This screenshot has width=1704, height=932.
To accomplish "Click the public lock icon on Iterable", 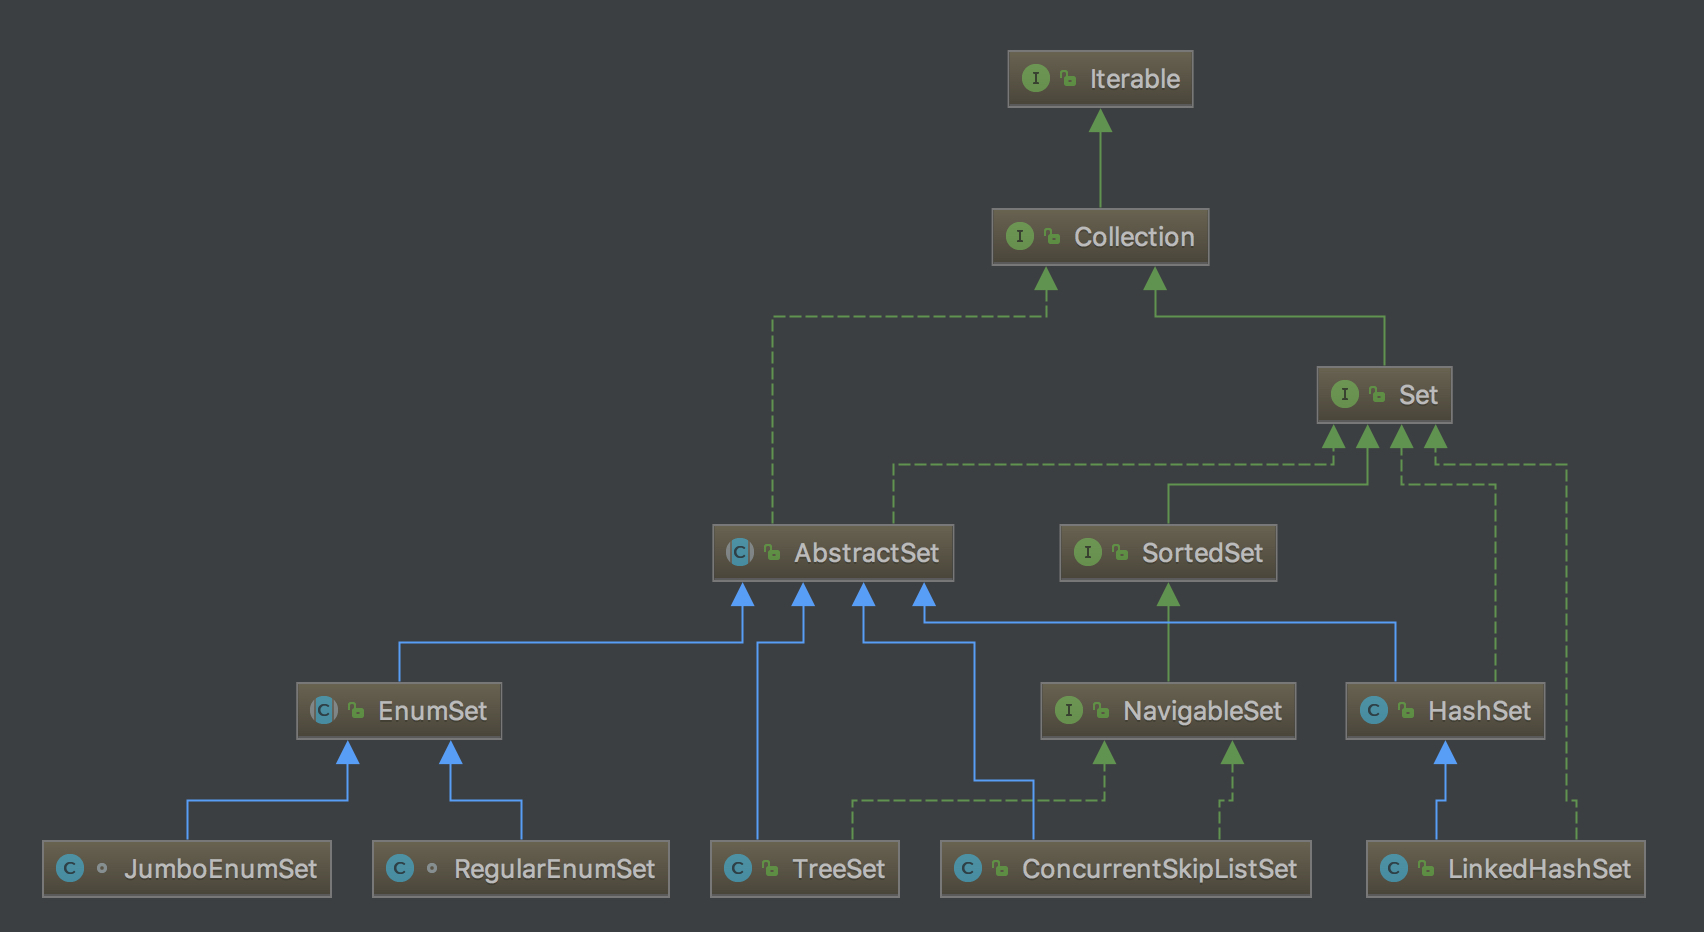I will (1068, 78).
